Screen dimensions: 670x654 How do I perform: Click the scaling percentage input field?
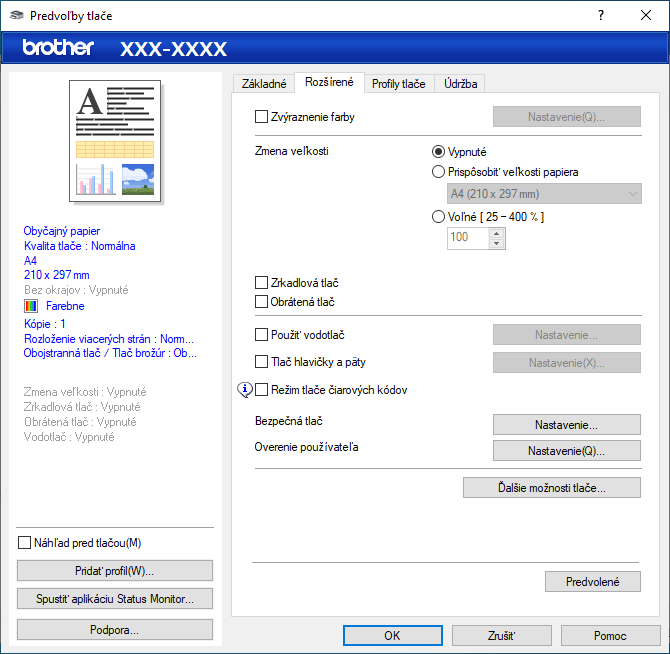point(466,238)
